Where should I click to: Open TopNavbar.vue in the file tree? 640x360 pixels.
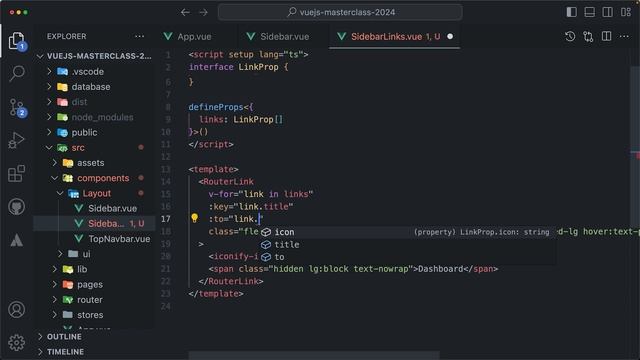pyautogui.click(x=95, y=239)
